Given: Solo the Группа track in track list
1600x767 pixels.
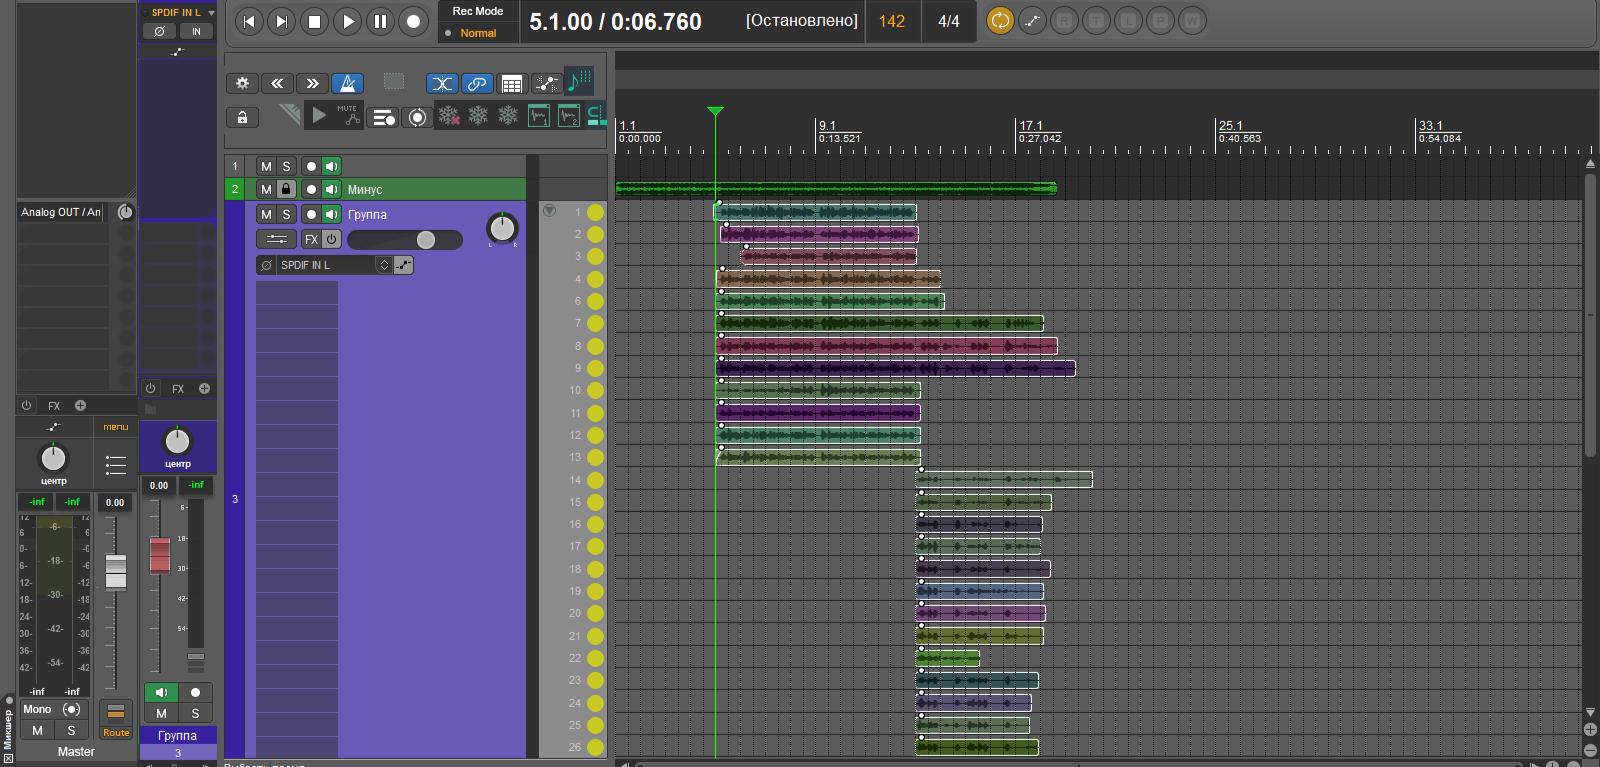Looking at the screenshot, I should pyautogui.click(x=286, y=214).
